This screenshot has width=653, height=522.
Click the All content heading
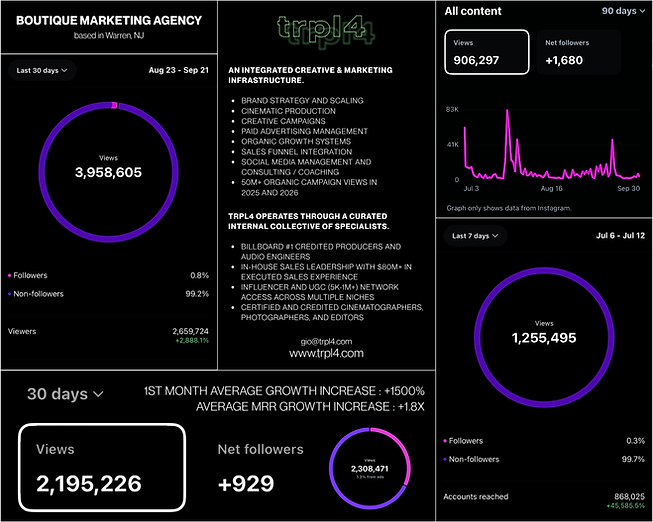[x=473, y=11]
